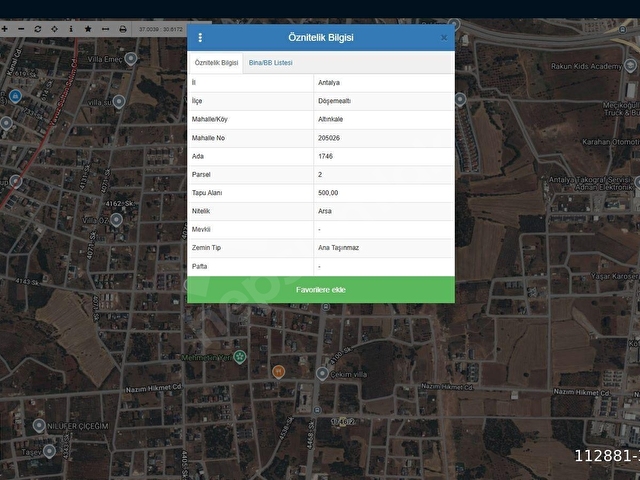Select the Antalya value cell
This screenshot has height=480, width=640.
(384, 83)
